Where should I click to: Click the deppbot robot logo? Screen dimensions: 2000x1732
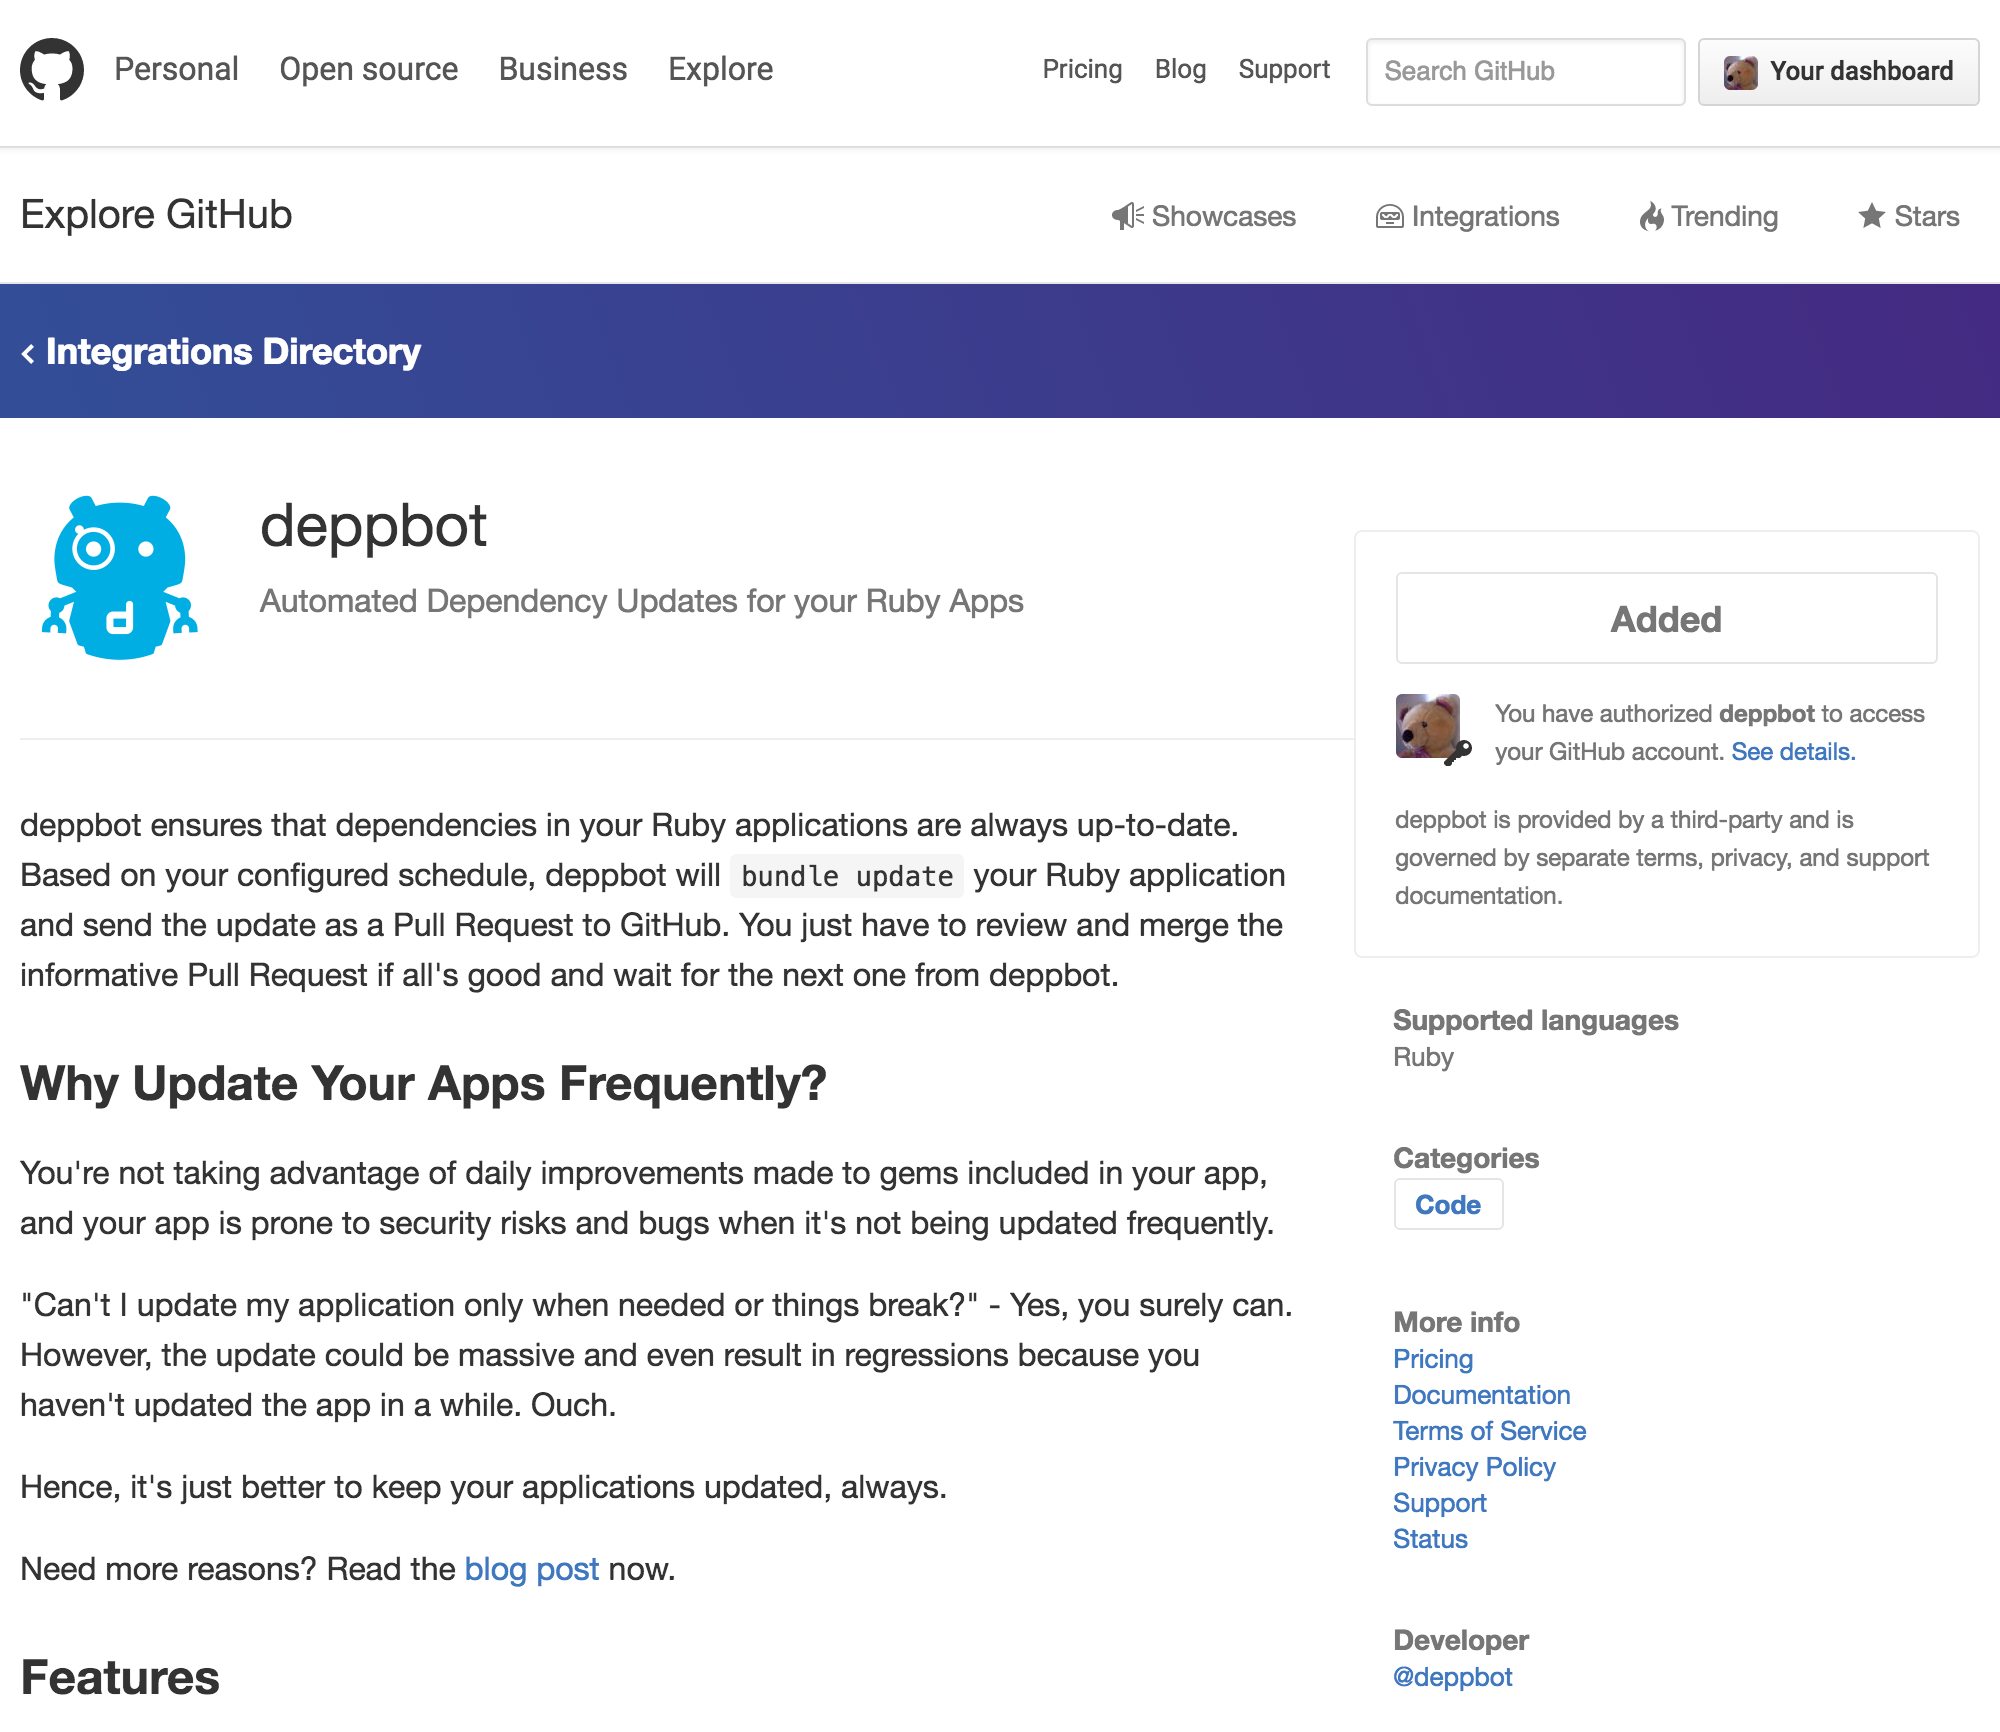coord(120,578)
